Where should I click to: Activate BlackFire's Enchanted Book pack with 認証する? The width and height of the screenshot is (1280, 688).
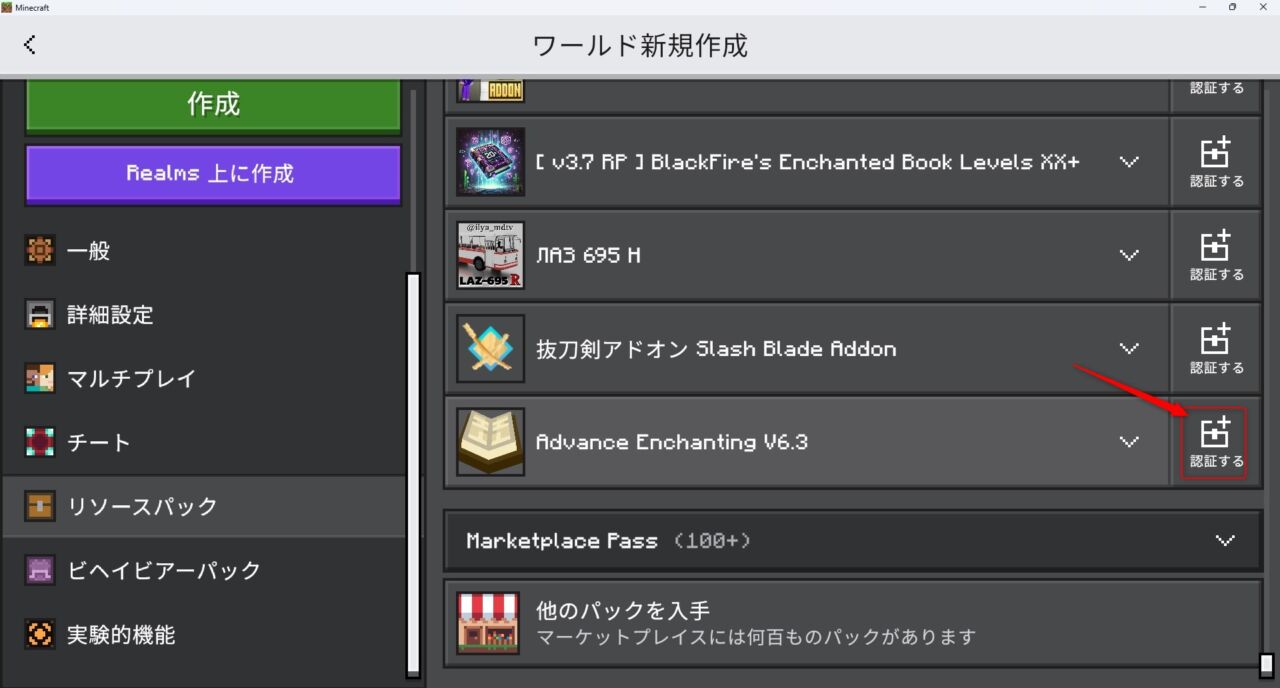[1216, 162]
